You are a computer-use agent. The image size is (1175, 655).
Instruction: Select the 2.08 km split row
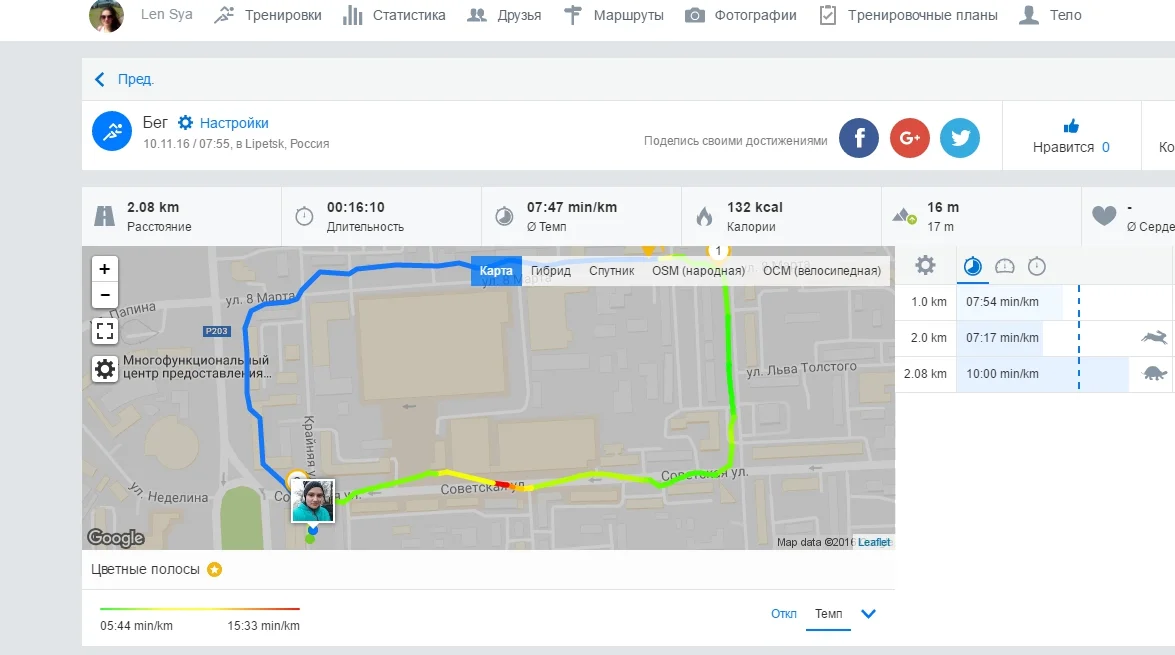1035,374
